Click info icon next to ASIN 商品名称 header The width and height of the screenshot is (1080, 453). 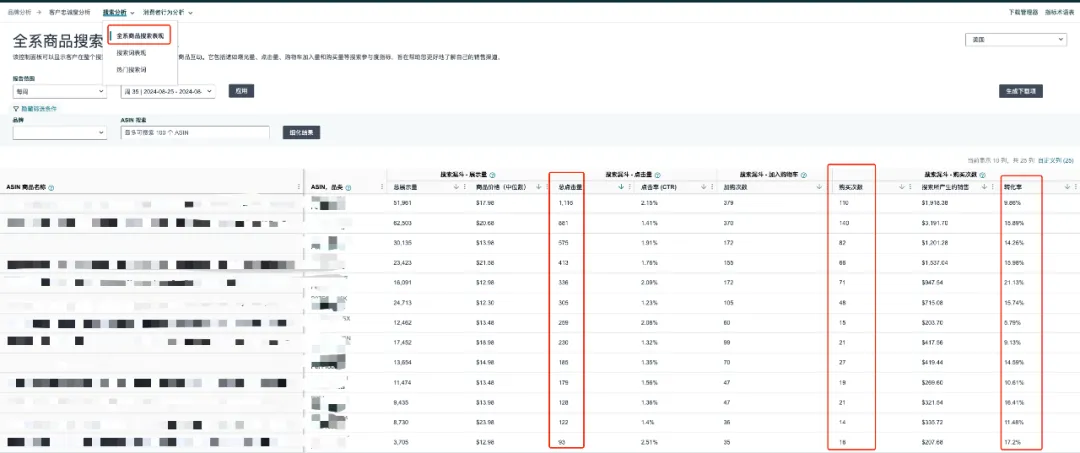tap(52, 187)
